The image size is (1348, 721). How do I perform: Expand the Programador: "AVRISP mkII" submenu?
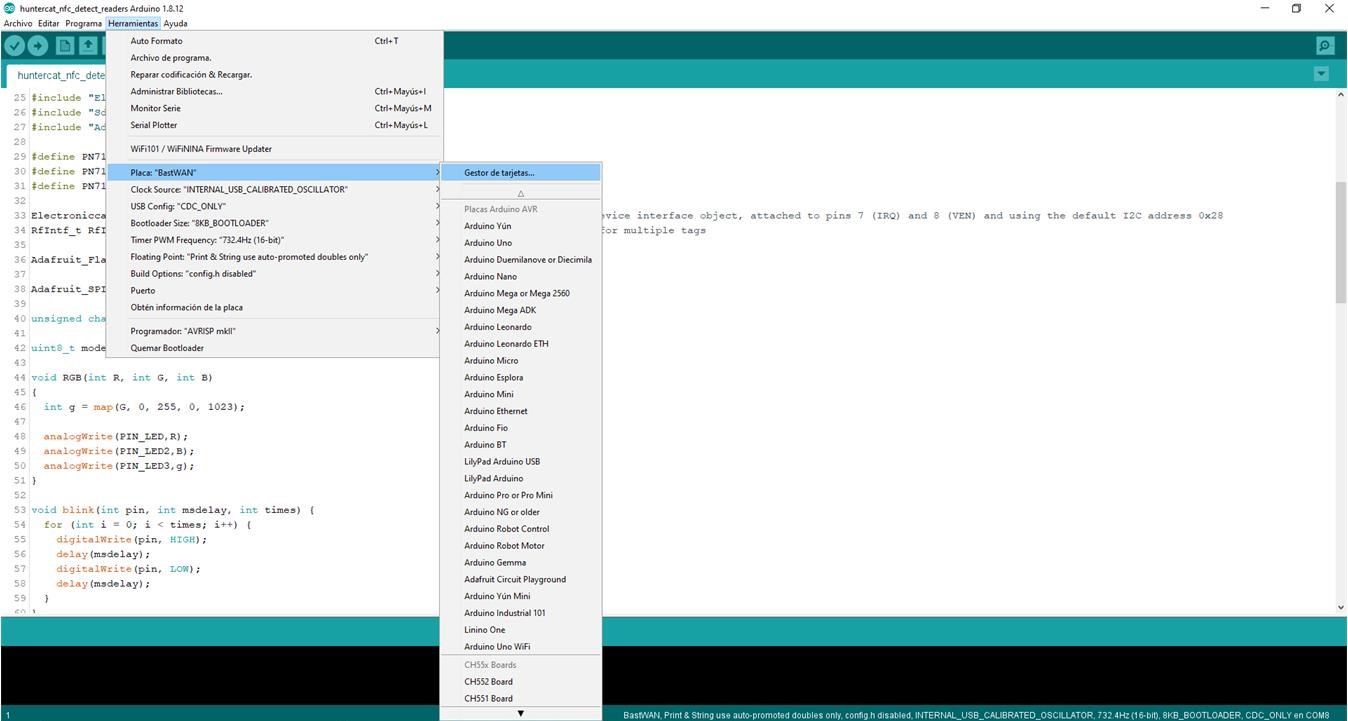pos(274,331)
